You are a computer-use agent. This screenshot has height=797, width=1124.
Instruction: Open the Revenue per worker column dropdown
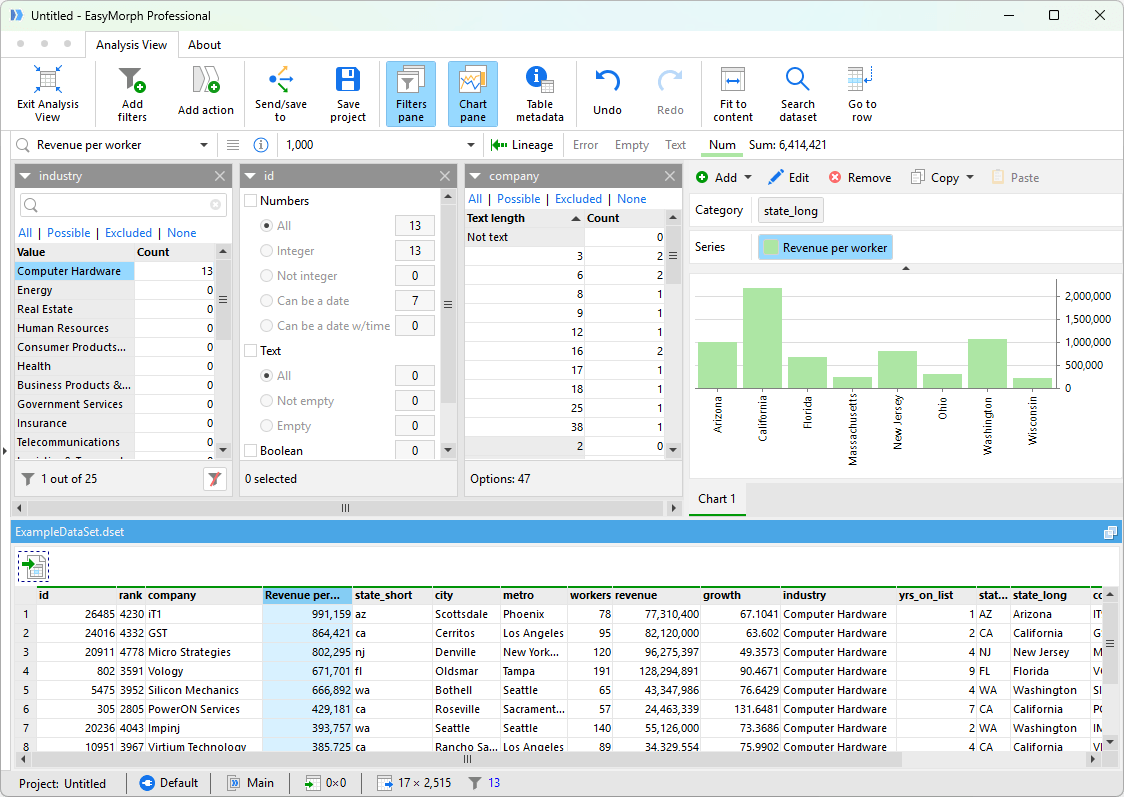pos(204,145)
